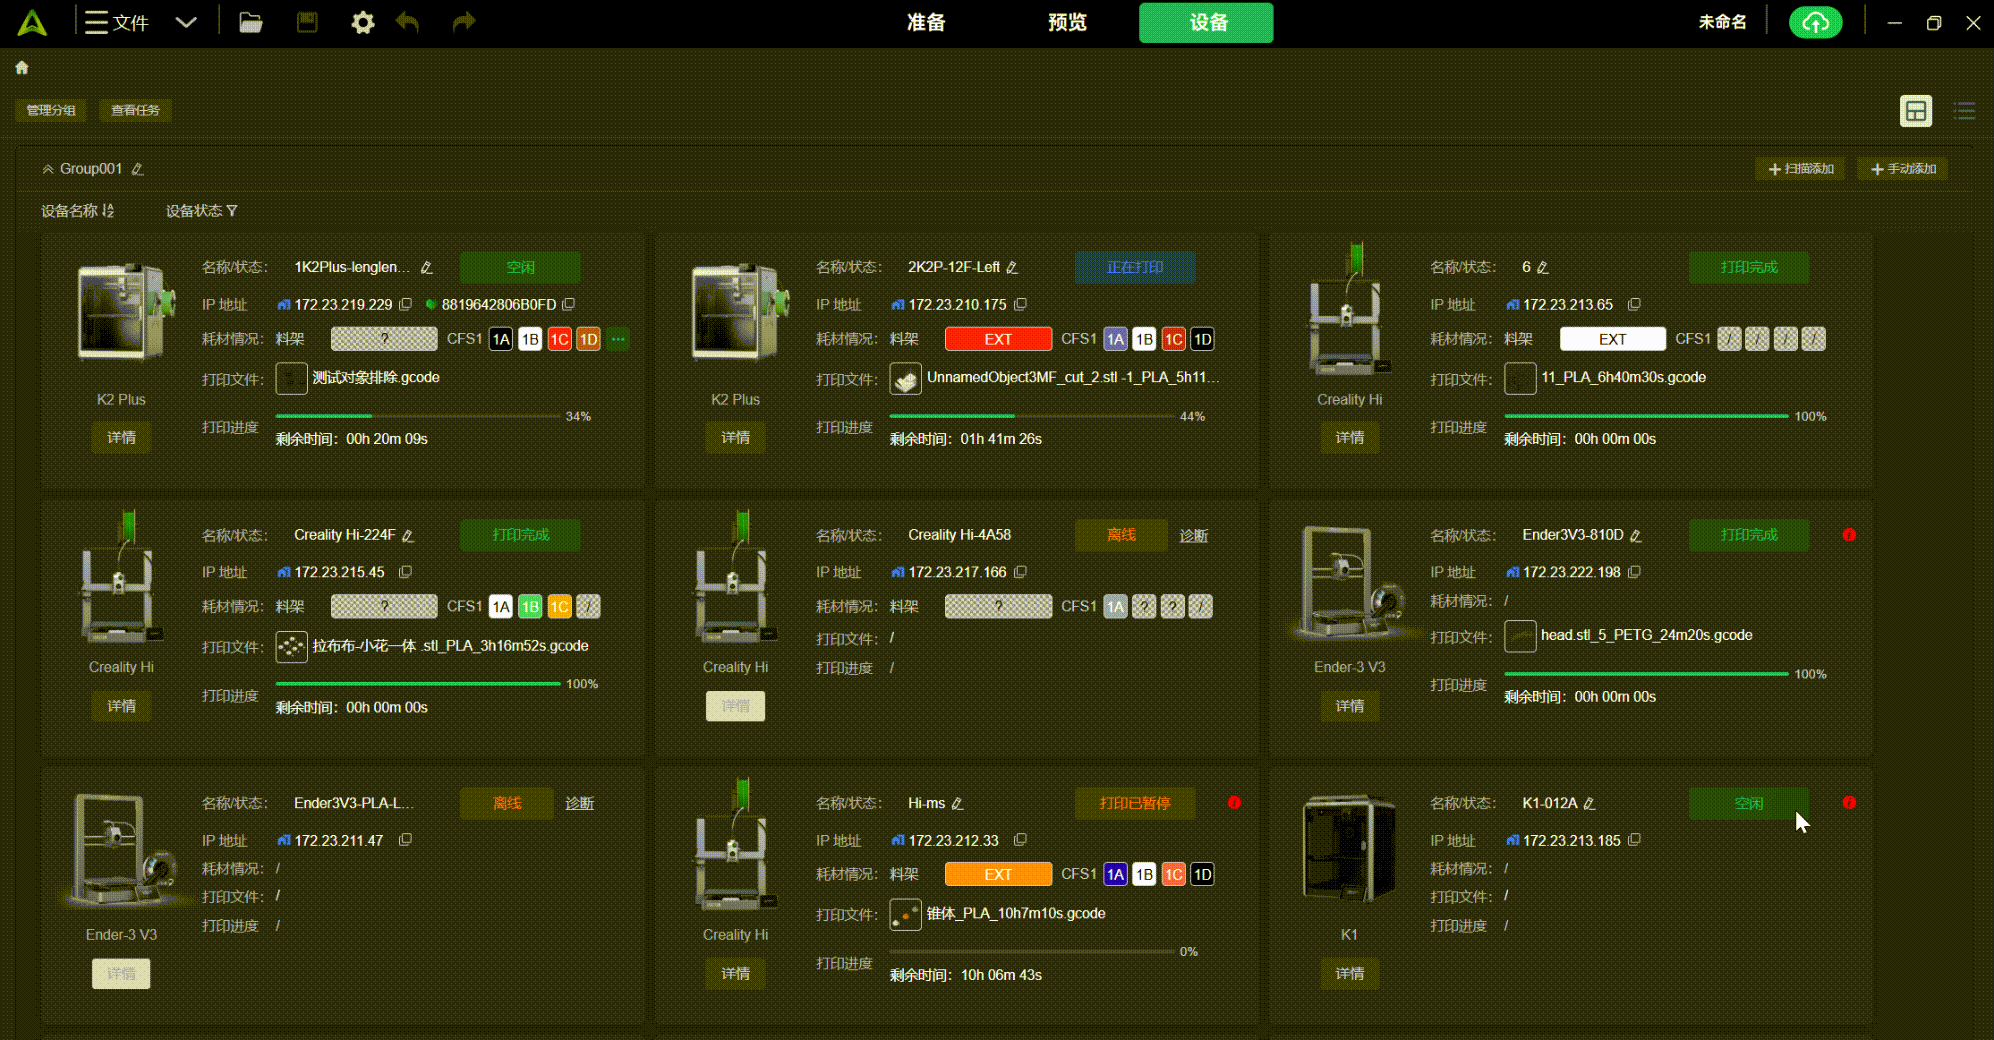Switch to the list view icon

[x=1965, y=111]
